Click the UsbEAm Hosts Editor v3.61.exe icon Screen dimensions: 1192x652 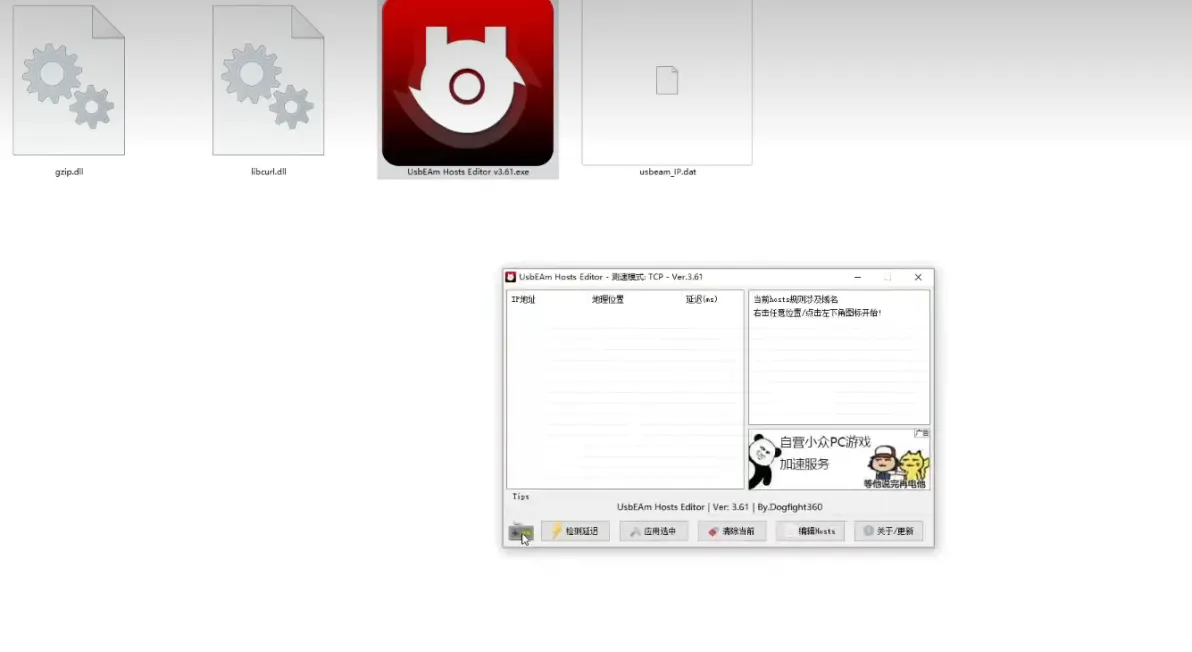point(467,83)
